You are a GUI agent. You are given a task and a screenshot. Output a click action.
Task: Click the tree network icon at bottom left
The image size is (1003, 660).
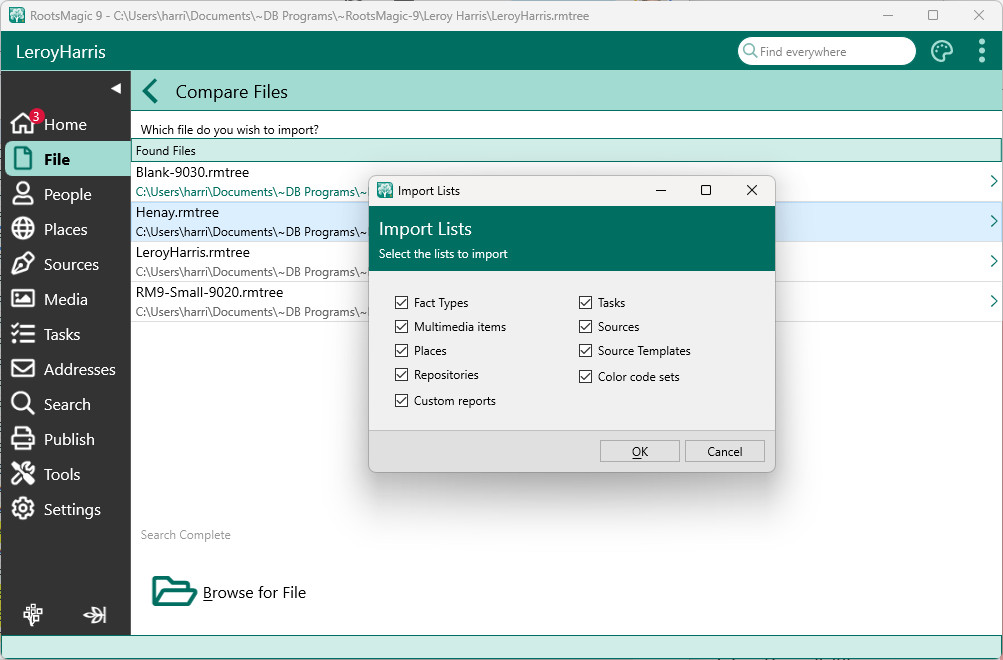33,615
